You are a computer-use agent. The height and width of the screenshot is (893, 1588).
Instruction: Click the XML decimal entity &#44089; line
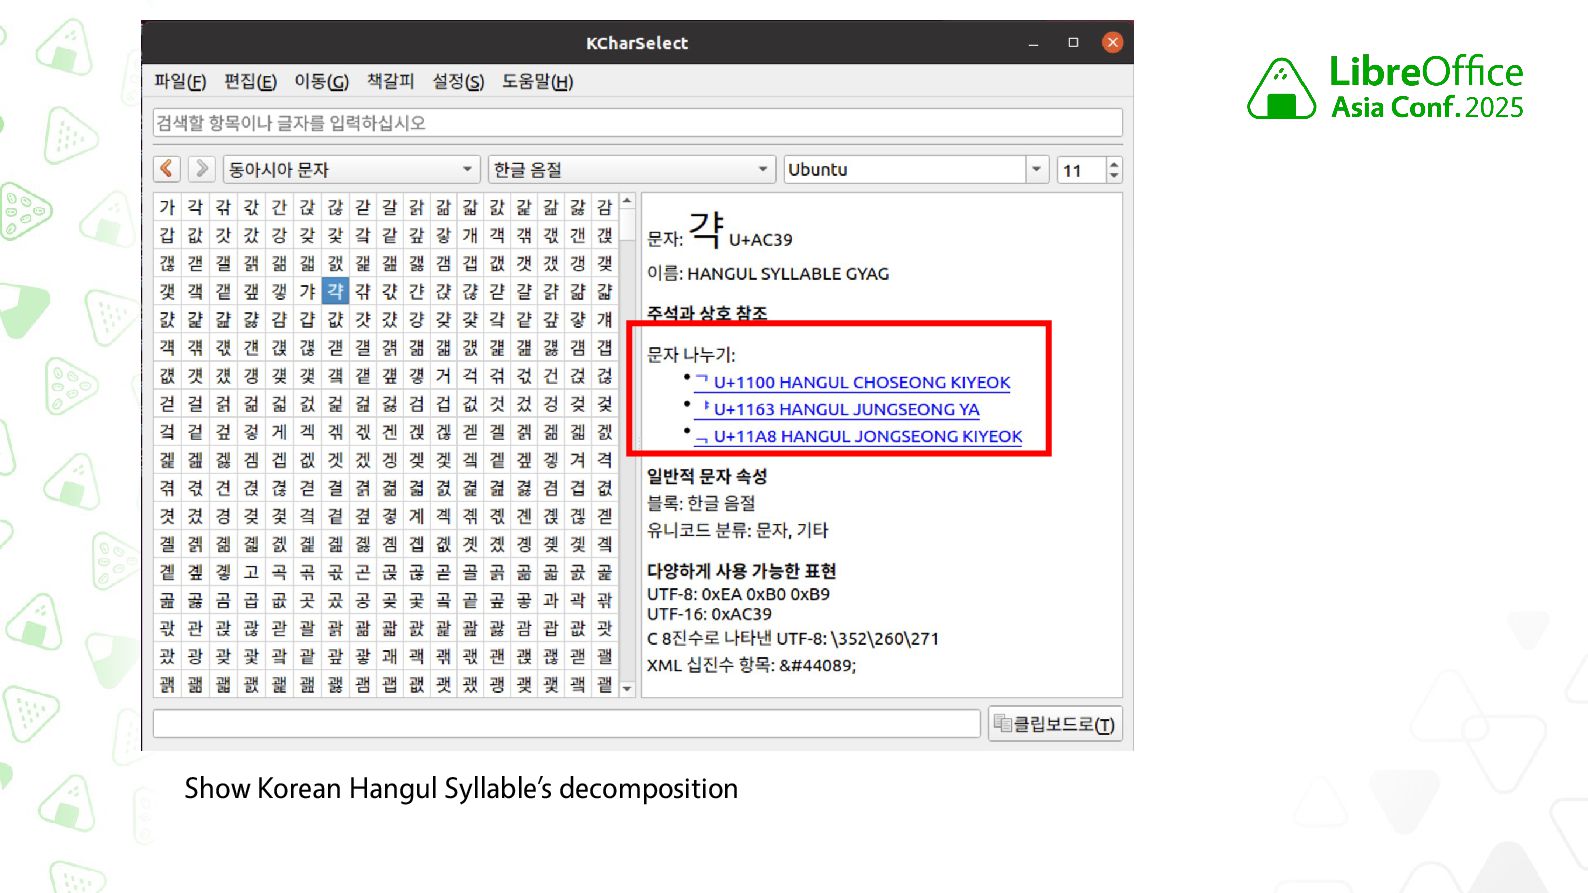click(751, 665)
